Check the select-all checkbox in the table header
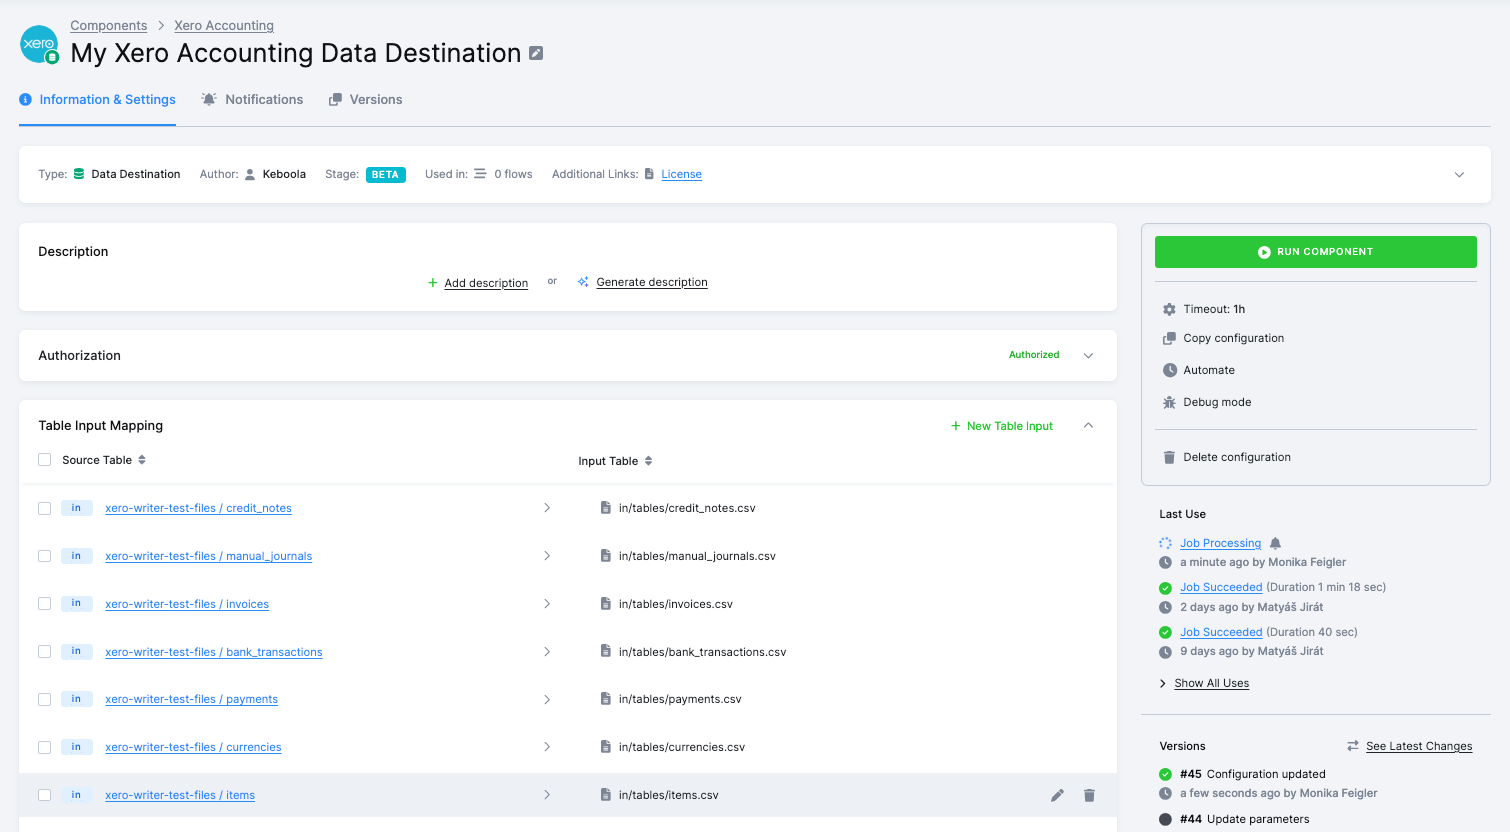The image size is (1510, 832). click(x=44, y=459)
